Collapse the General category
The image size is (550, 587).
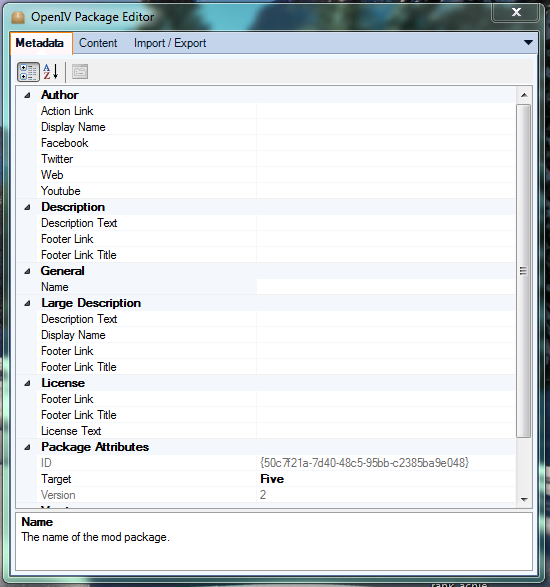27,271
